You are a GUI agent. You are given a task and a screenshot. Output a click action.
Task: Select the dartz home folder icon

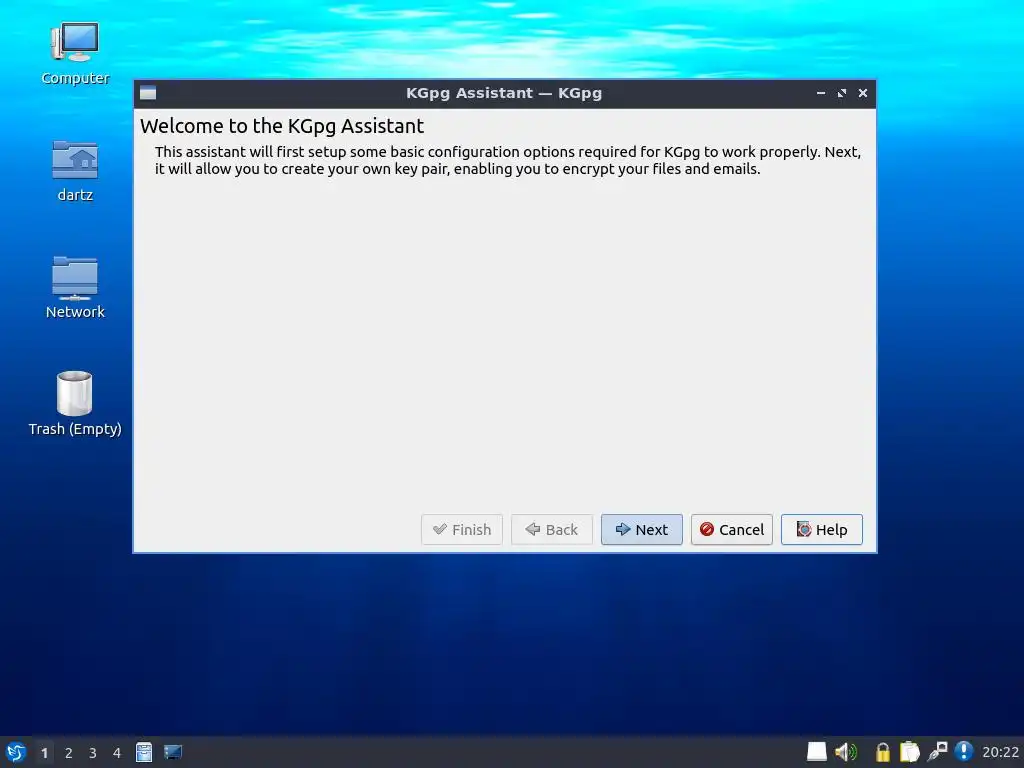(75, 171)
